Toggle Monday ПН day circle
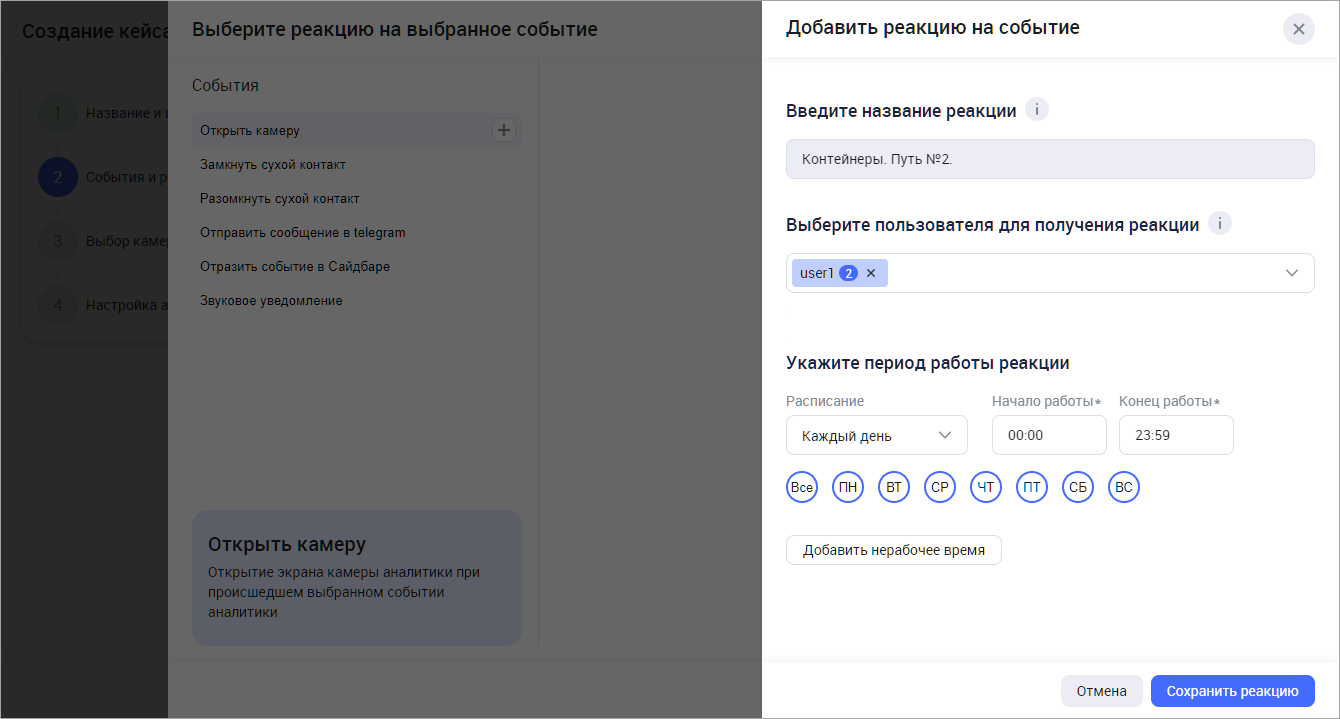Screen dimensions: 1340x719 848,488
